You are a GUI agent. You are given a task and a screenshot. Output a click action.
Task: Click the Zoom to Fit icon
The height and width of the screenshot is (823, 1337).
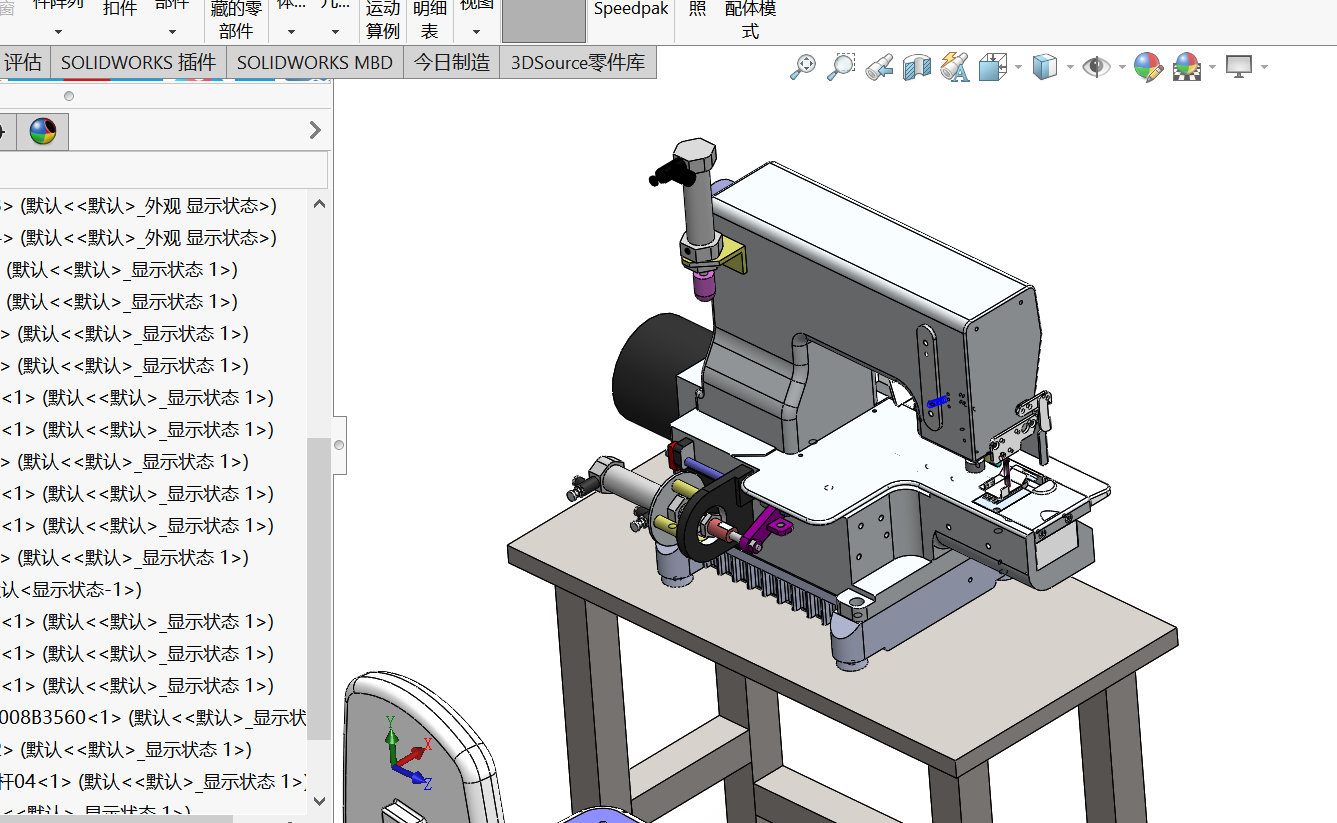(802, 67)
